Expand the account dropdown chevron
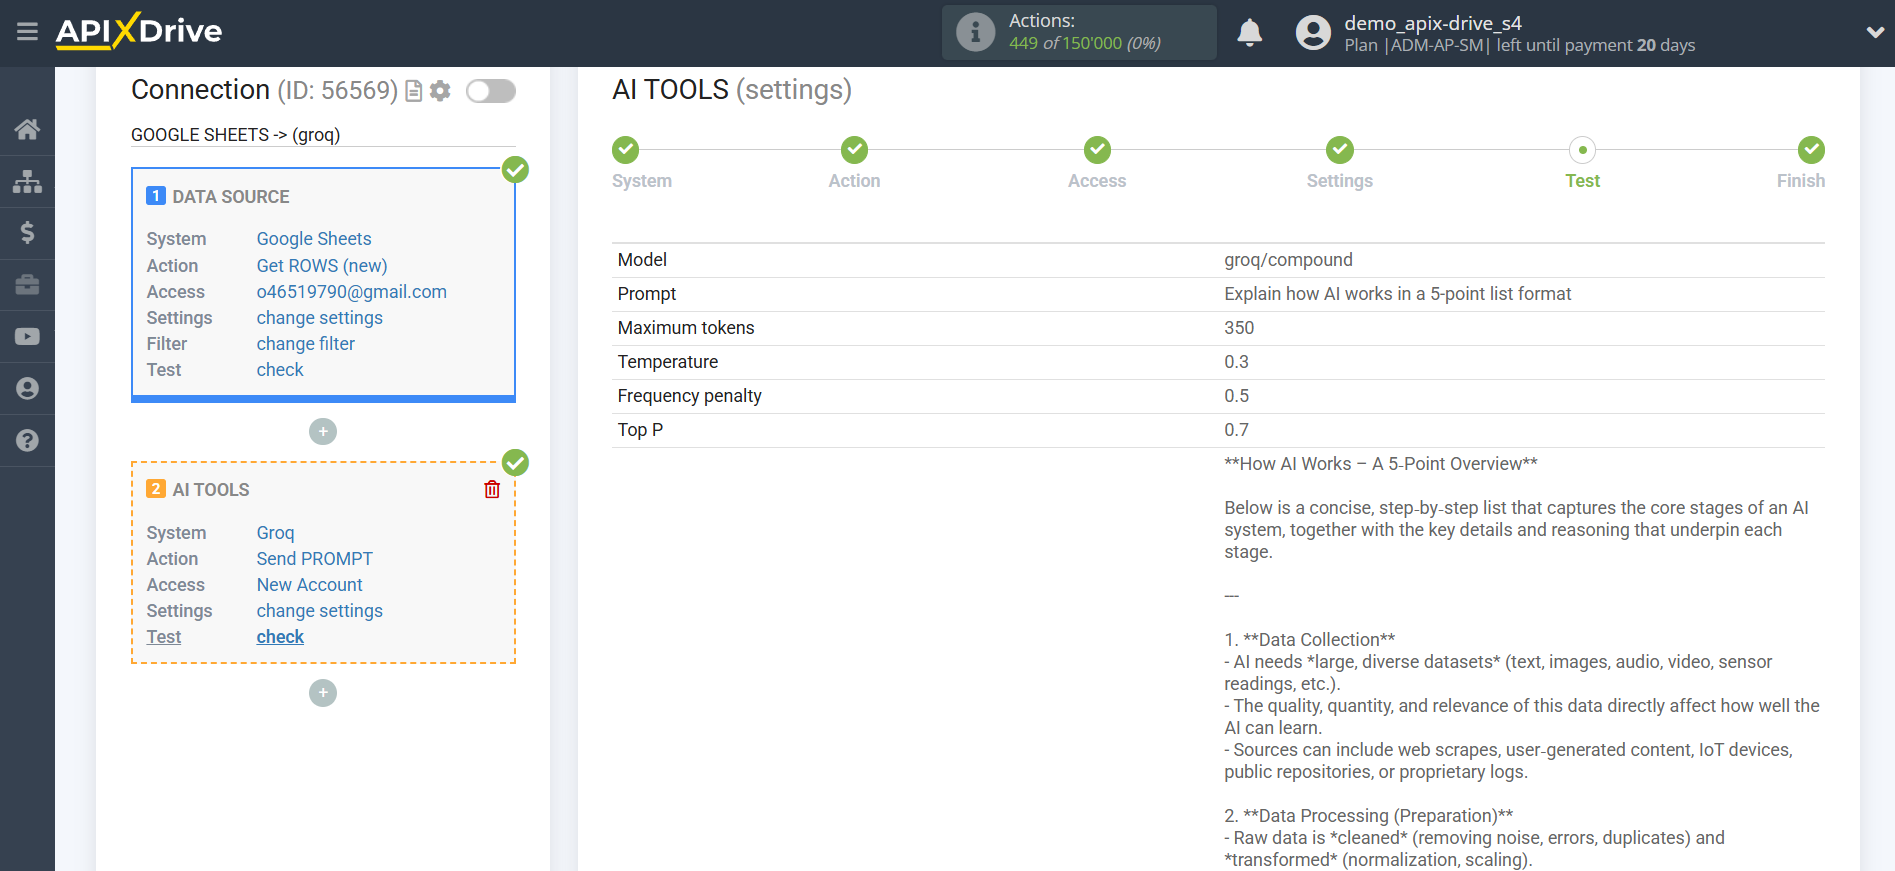1895x871 pixels. point(1875,32)
